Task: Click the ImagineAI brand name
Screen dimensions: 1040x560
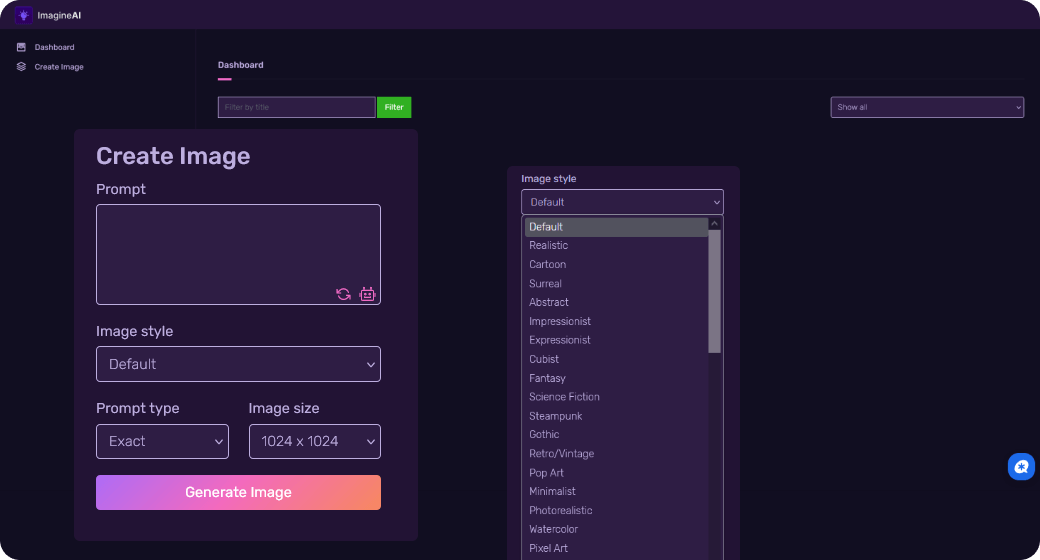Action: (59, 15)
